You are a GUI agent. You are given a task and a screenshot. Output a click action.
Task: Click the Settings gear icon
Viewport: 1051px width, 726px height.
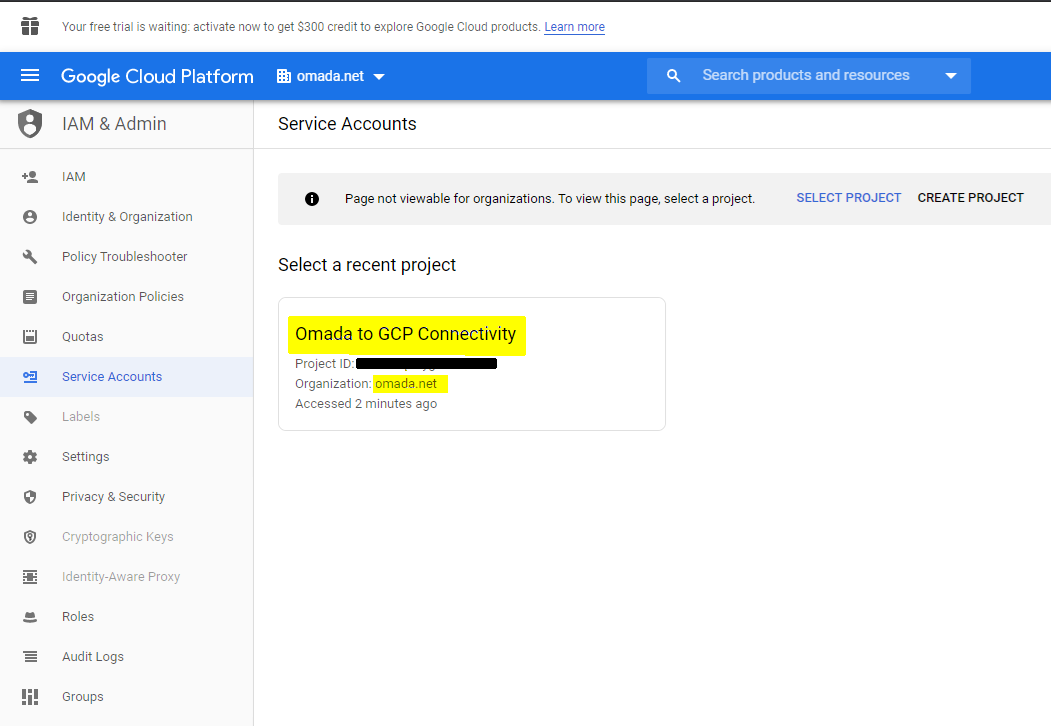[29, 457]
